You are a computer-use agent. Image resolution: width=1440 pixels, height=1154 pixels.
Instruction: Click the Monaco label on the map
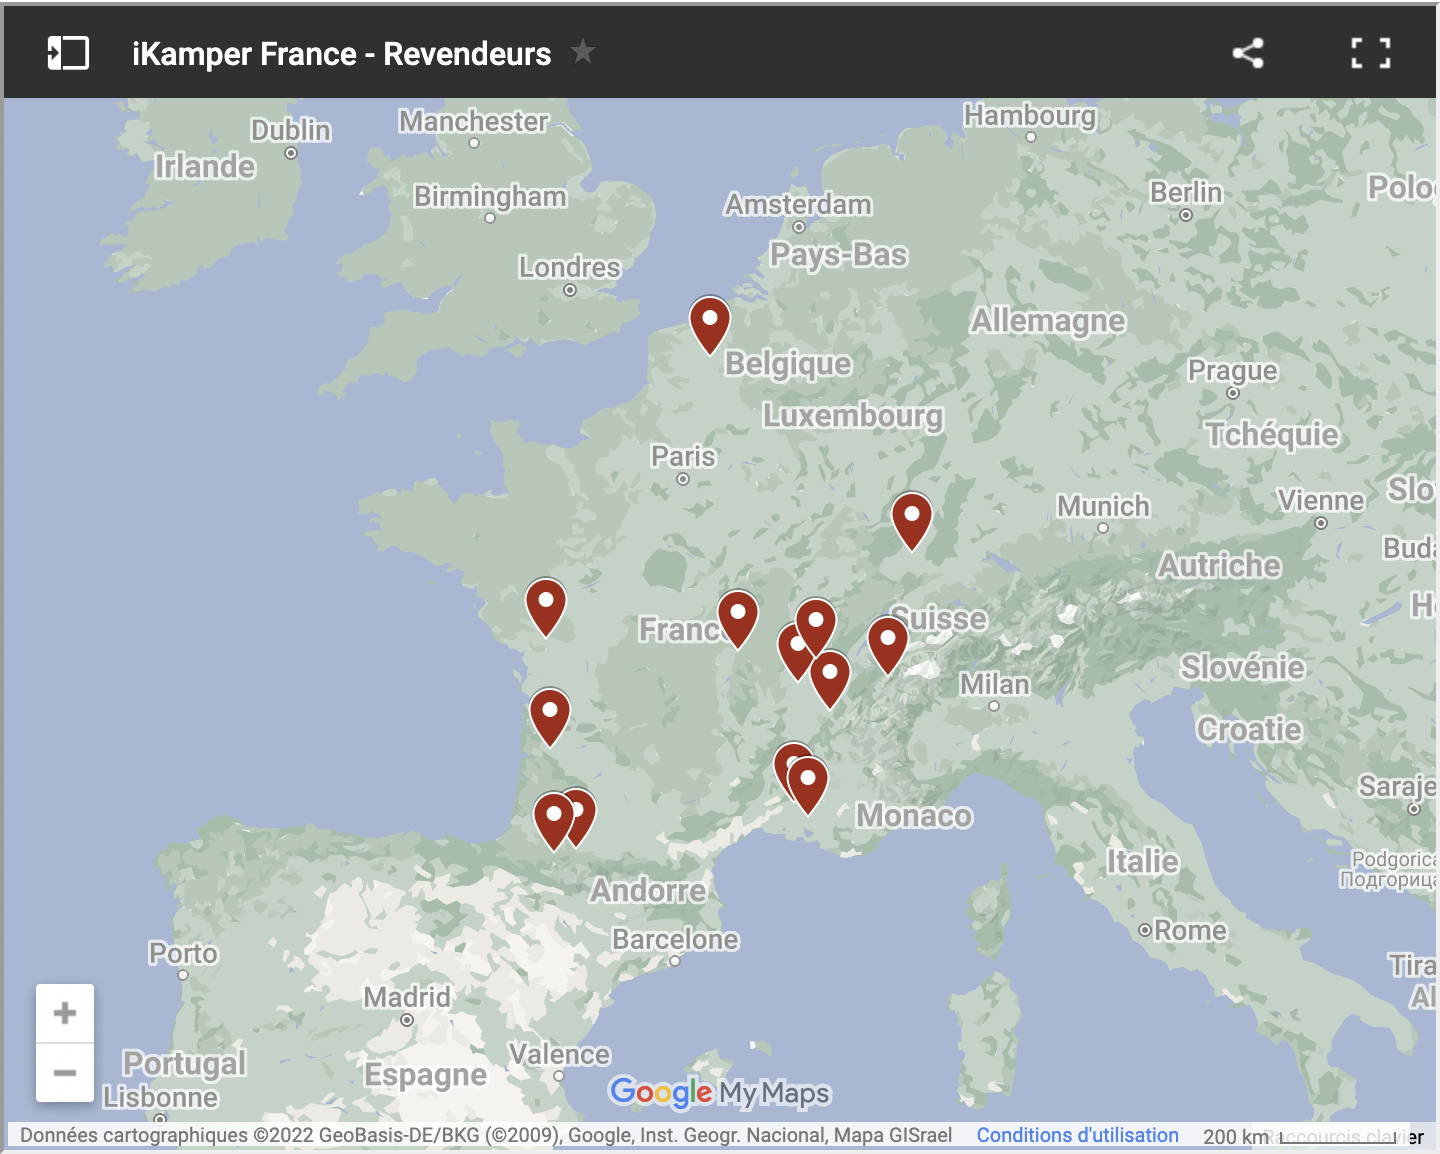[x=914, y=816]
